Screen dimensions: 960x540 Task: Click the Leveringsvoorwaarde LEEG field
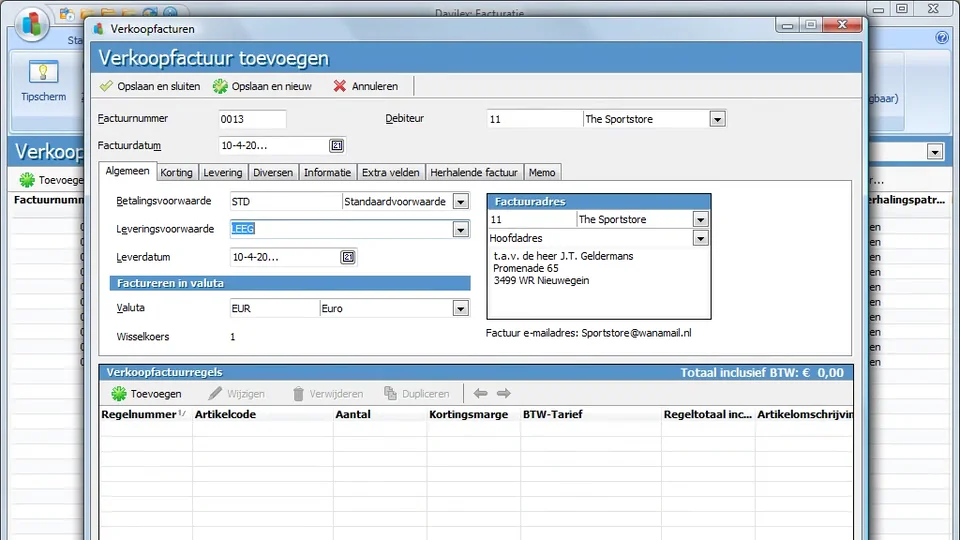(x=342, y=229)
